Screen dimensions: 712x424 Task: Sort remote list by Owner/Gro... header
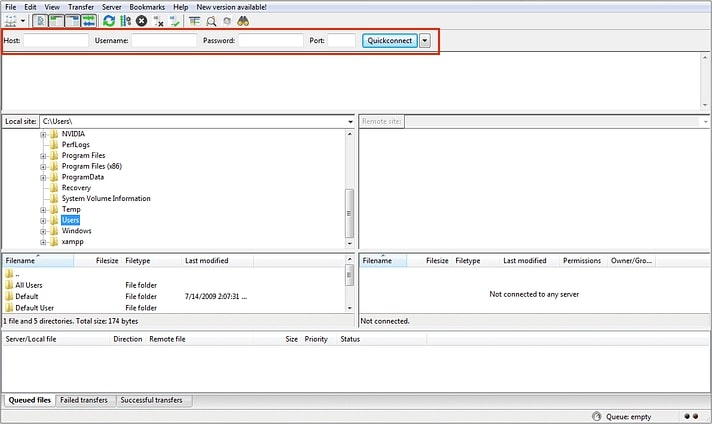point(631,261)
